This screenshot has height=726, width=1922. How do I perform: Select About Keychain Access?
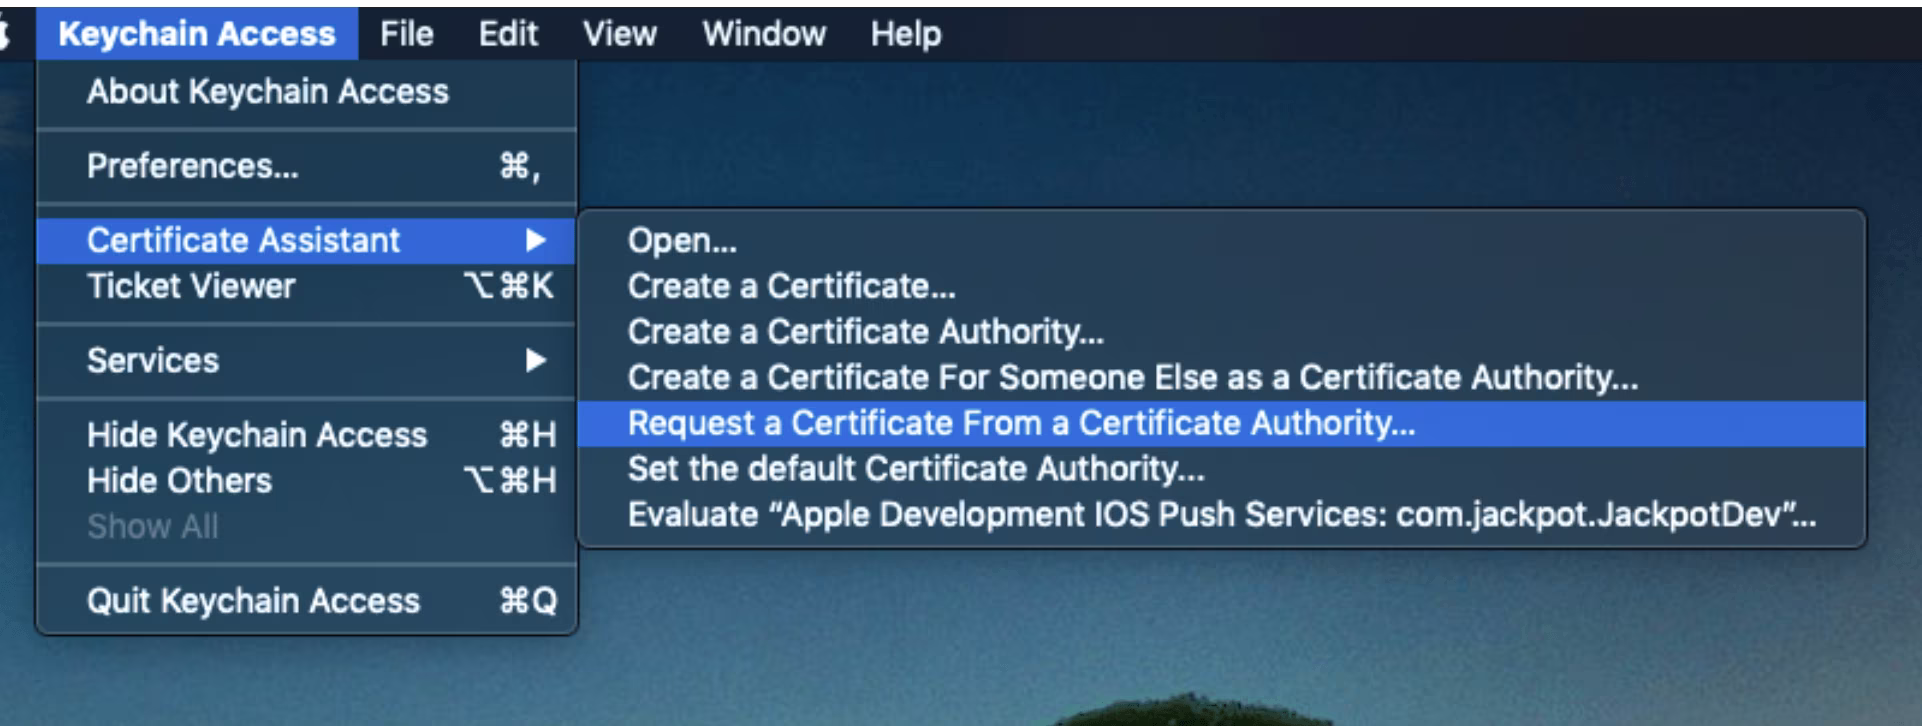pos(268,92)
